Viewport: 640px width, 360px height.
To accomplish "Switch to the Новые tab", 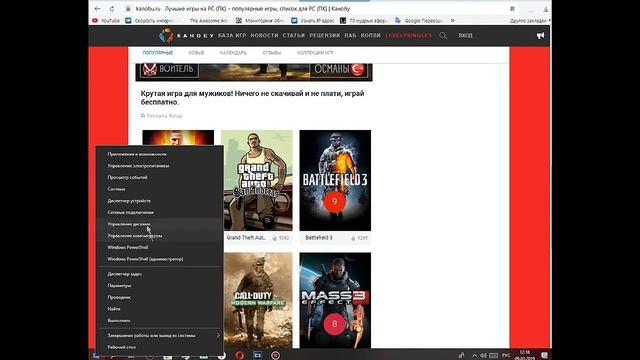I will (196, 53).
